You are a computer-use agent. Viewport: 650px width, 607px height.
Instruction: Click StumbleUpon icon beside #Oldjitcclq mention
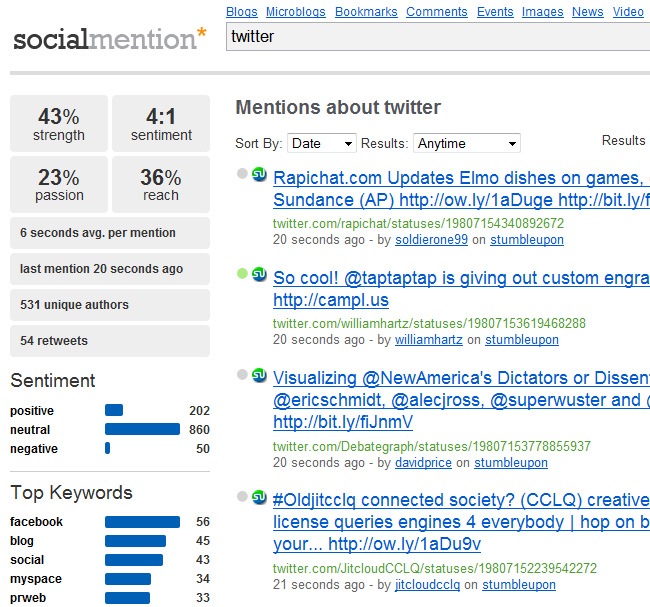click(x=259, y=496)
